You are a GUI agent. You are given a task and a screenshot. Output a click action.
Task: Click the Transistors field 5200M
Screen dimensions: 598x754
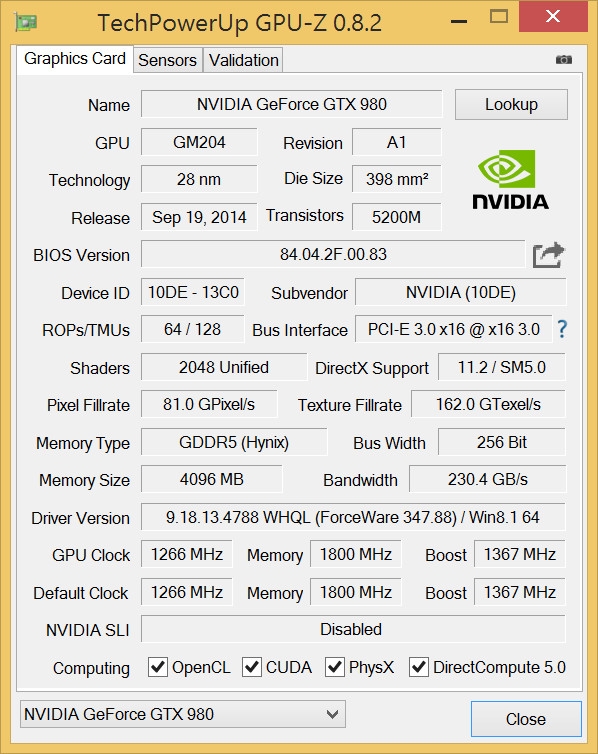[397, 217]
